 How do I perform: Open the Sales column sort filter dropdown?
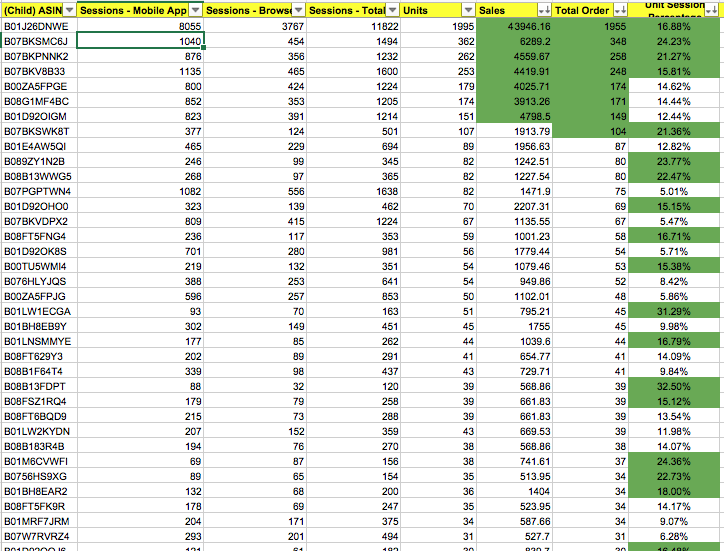(x=544, y=10)
